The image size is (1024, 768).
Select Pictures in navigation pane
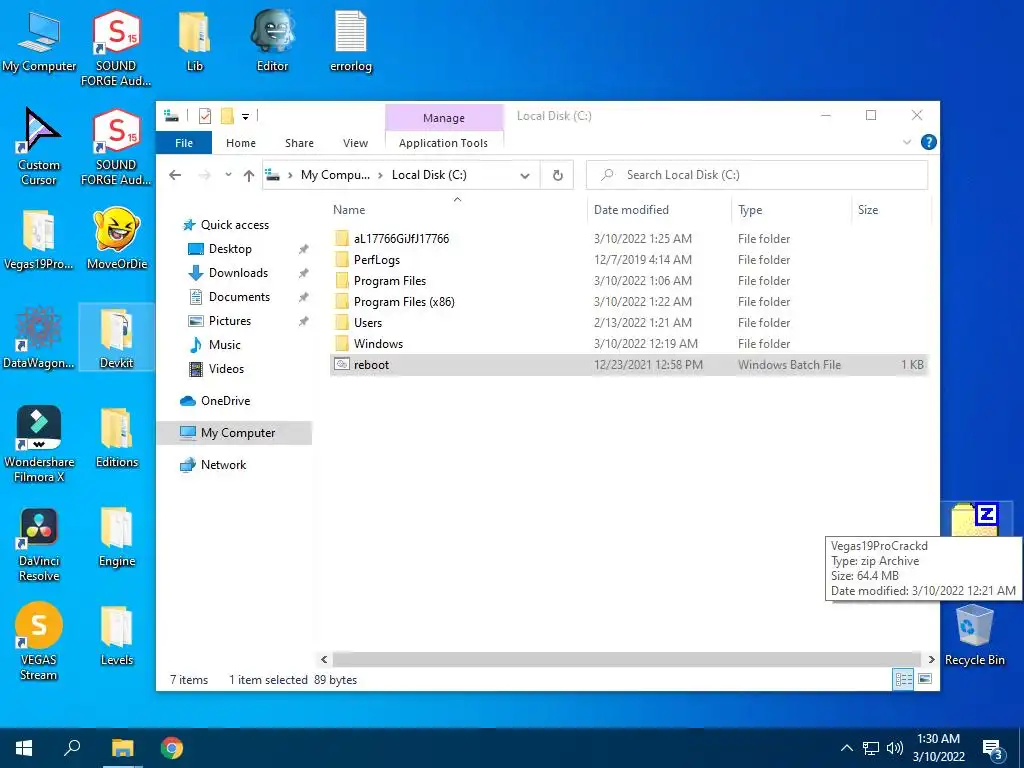tap(221, 321)
